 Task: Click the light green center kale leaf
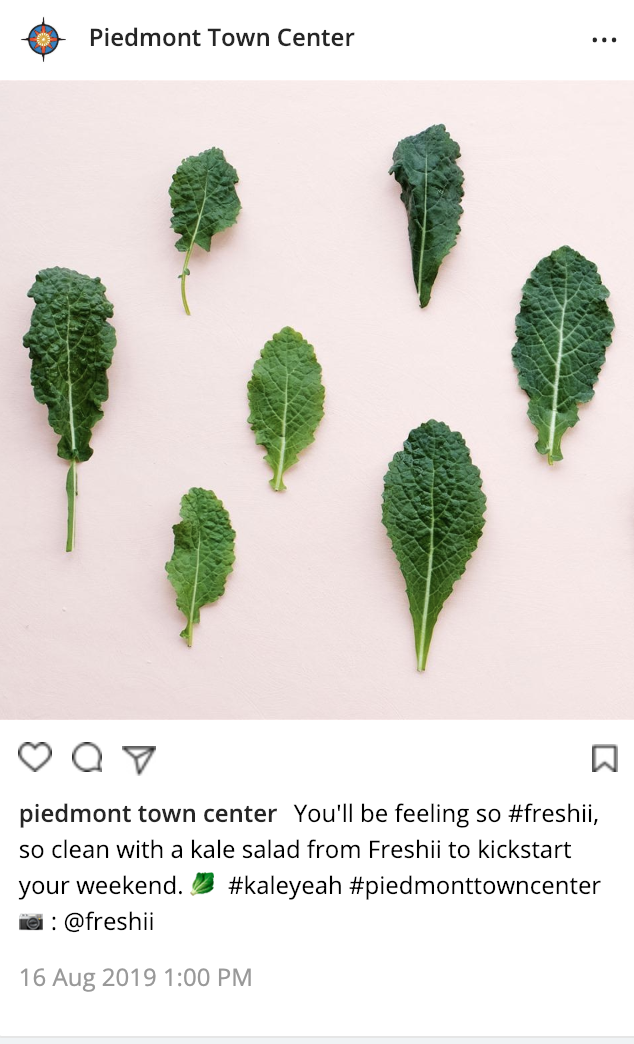coord(286,407)
